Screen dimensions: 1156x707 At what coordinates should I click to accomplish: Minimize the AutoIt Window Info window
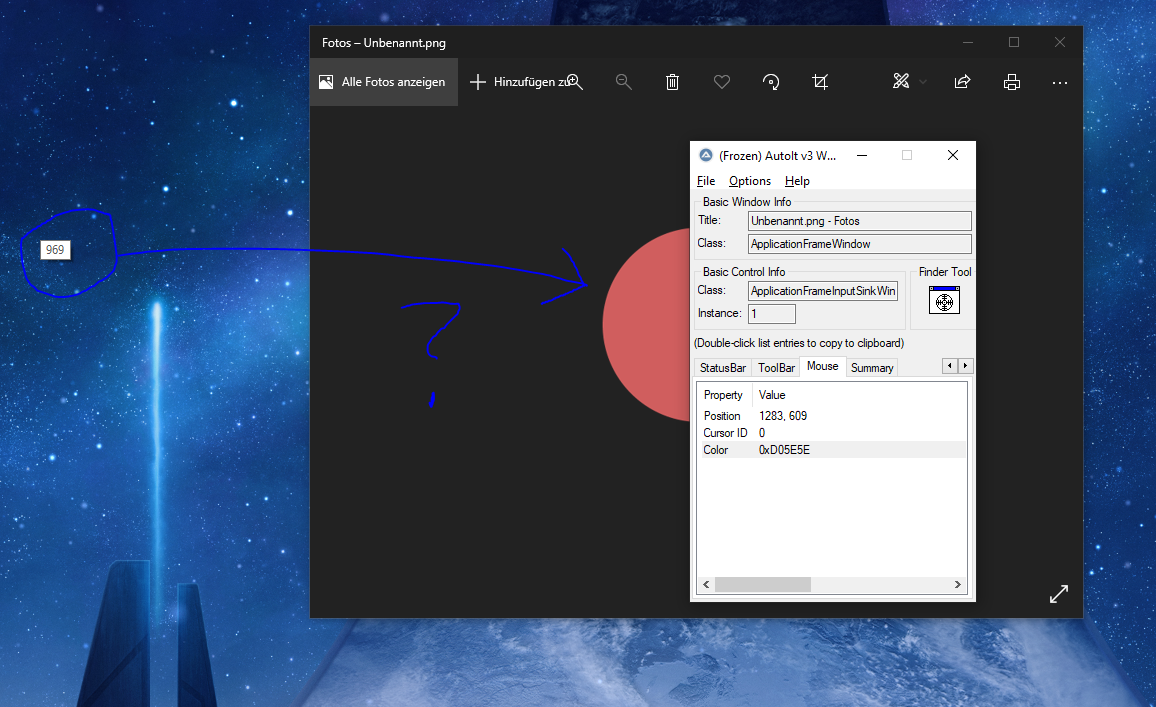point(862,155)
